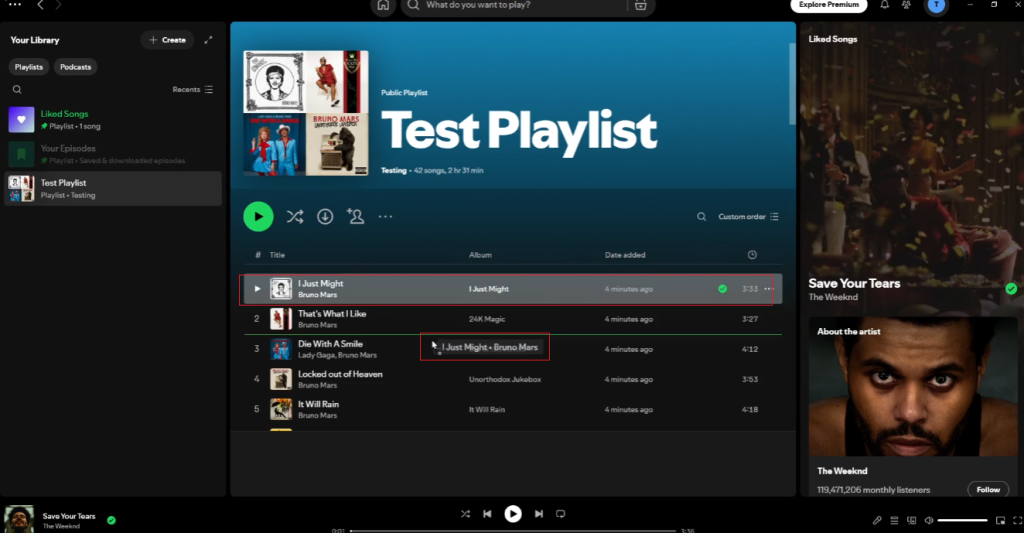1024x533 pixels.
Task: Open the Friend Activity icon
Action: coord(906,5)
